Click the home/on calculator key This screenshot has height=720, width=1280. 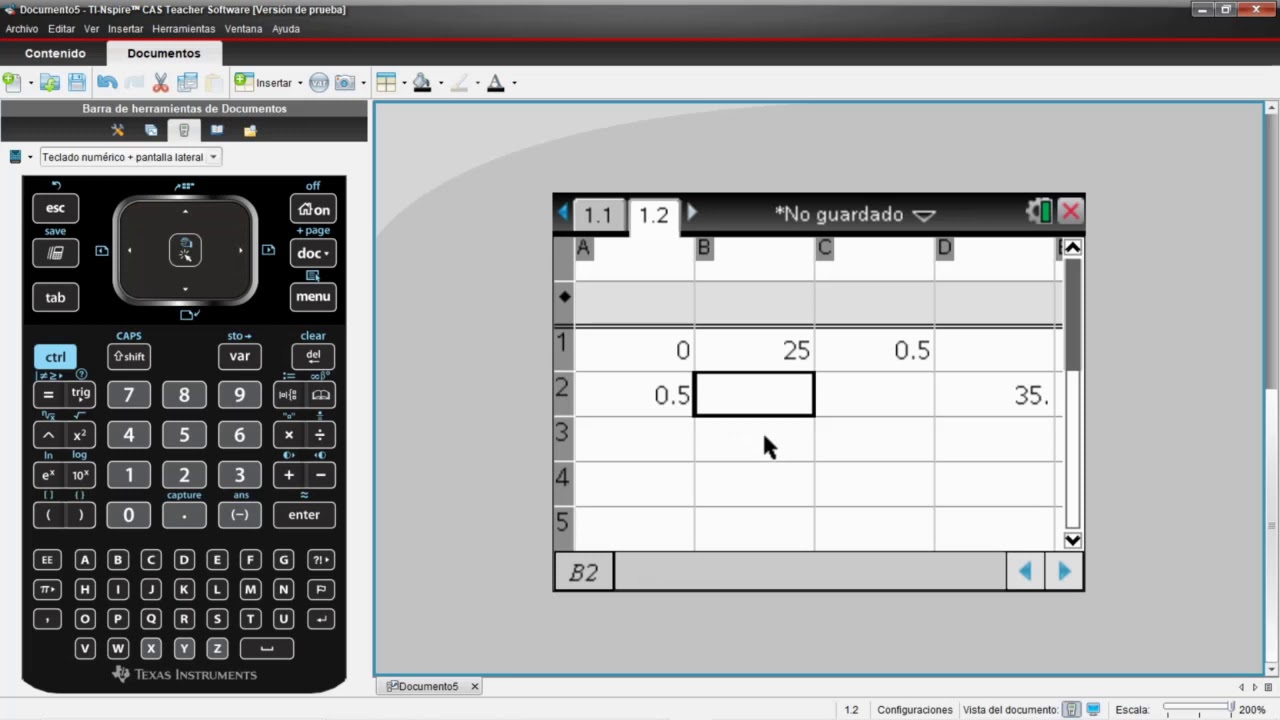click(x=313, y=209)
